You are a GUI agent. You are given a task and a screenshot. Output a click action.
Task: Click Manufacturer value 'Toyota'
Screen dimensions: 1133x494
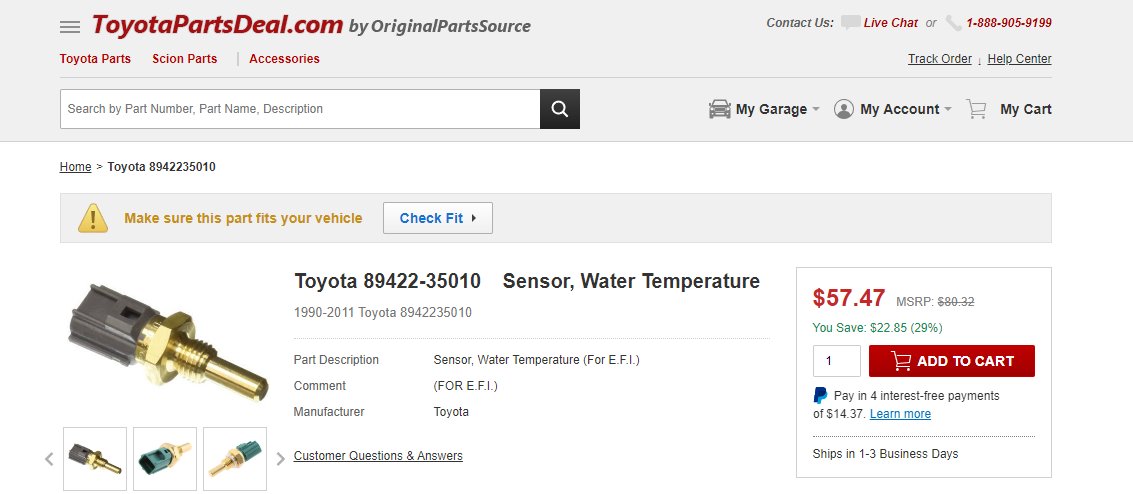pyautogui.click(x=451, y=412)
